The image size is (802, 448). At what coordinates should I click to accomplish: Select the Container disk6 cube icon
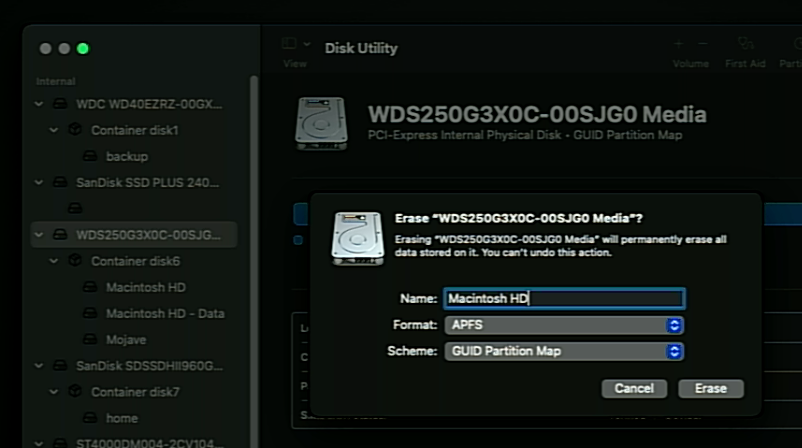pyautogui.click(x=75, y=261)
